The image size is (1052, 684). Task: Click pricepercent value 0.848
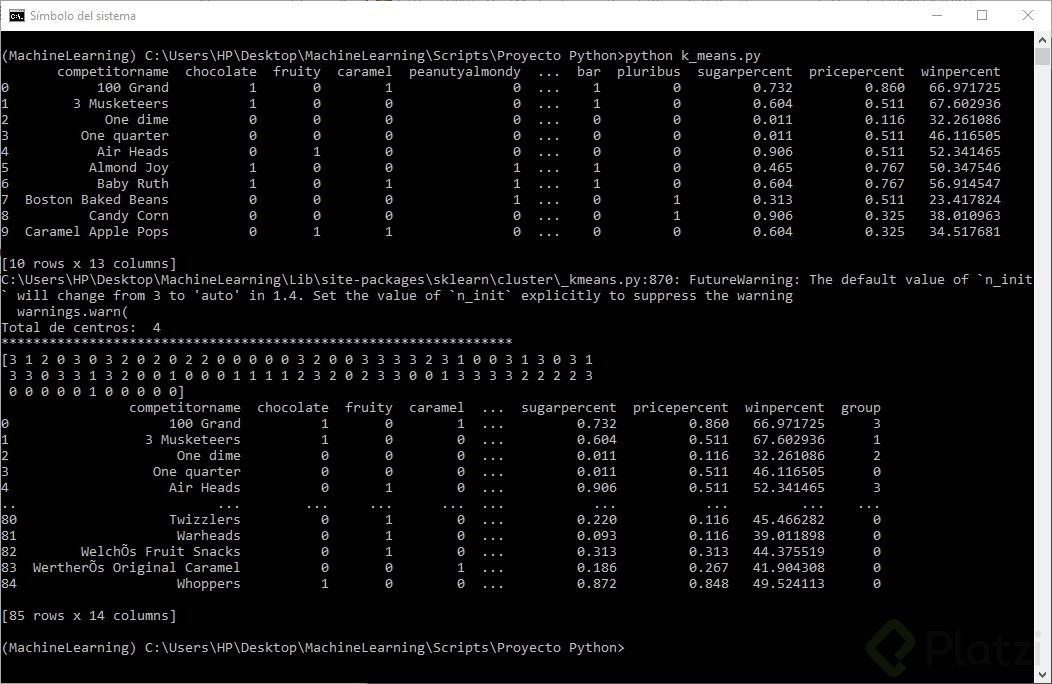pyautogui.click(x=708, y=584)
